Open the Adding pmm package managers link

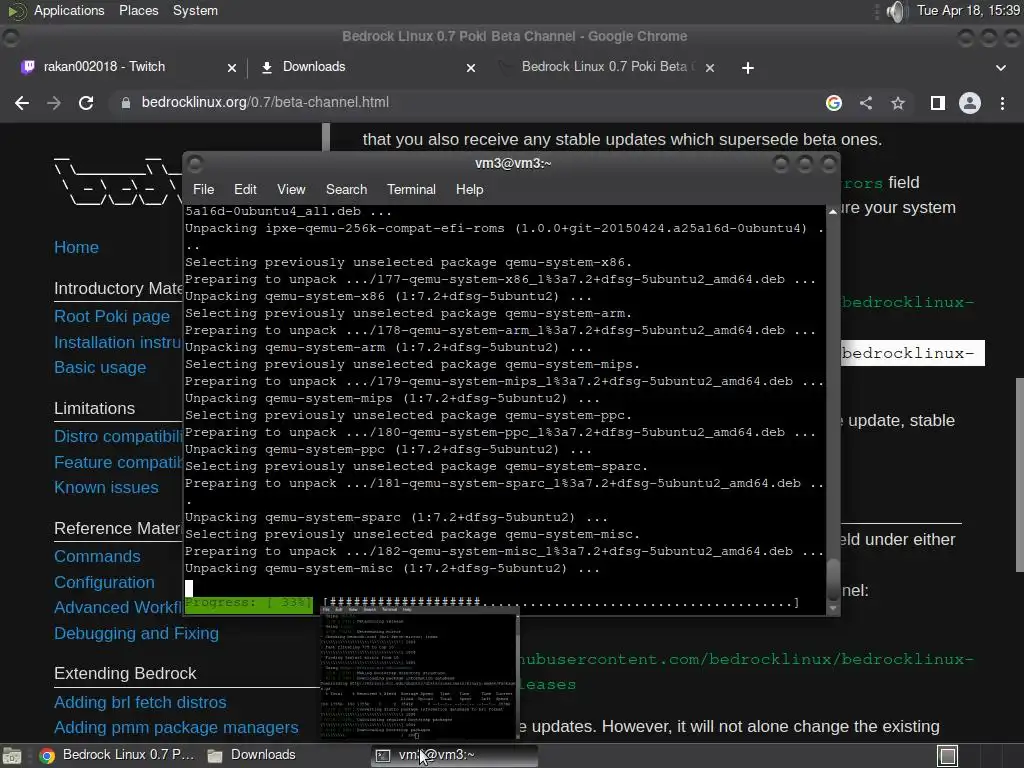pos(176,728)
